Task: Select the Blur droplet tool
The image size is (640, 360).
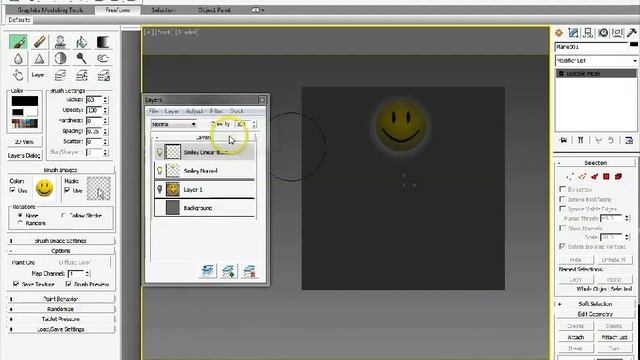Action: point(18,59)
